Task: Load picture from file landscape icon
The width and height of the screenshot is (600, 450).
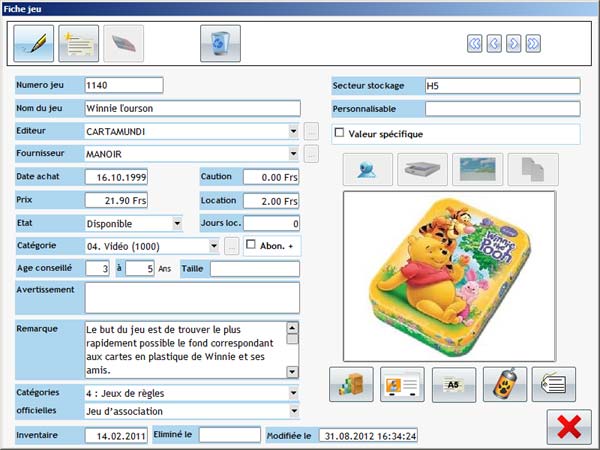Action: point(478,170)
